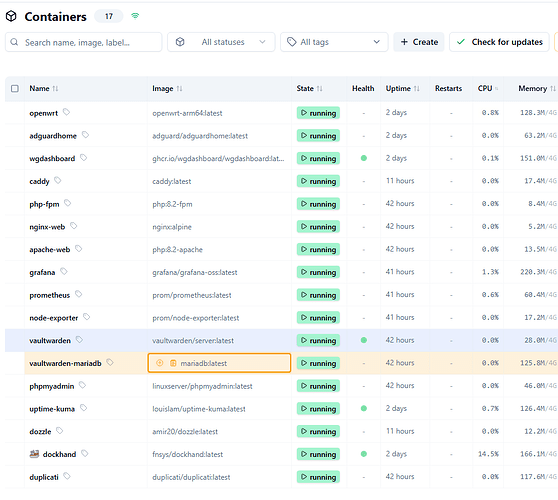Image resolution: width=558 pixels, height=500 pixels.
Task: Click the tag icon next to dockhand
Action: click(85, 453)
